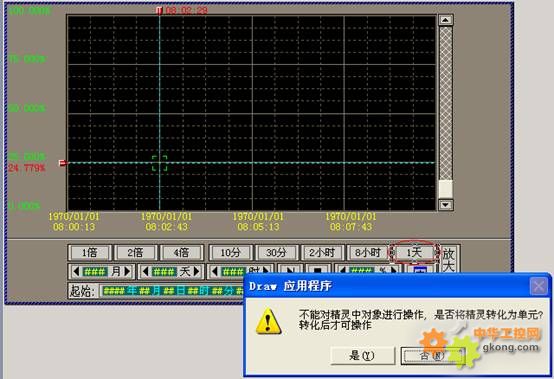Image resolution: width=554 pixels, height=379 pixels.
Task: Set time span to 10分
Action: (x=231, y=253)
